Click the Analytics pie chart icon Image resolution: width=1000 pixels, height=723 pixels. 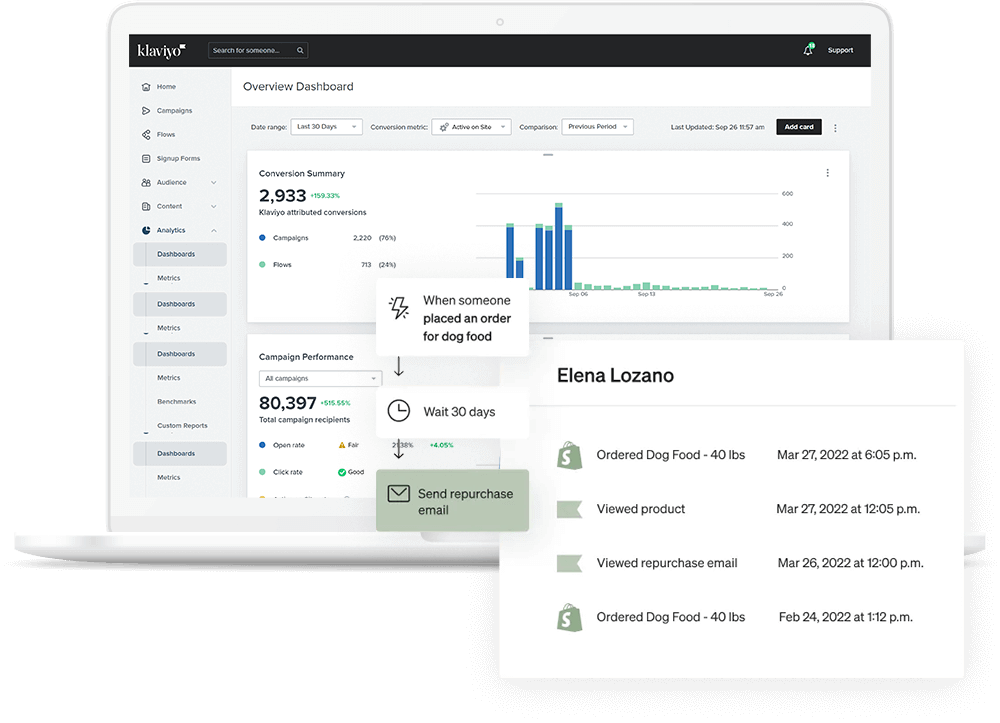point(146,230)
